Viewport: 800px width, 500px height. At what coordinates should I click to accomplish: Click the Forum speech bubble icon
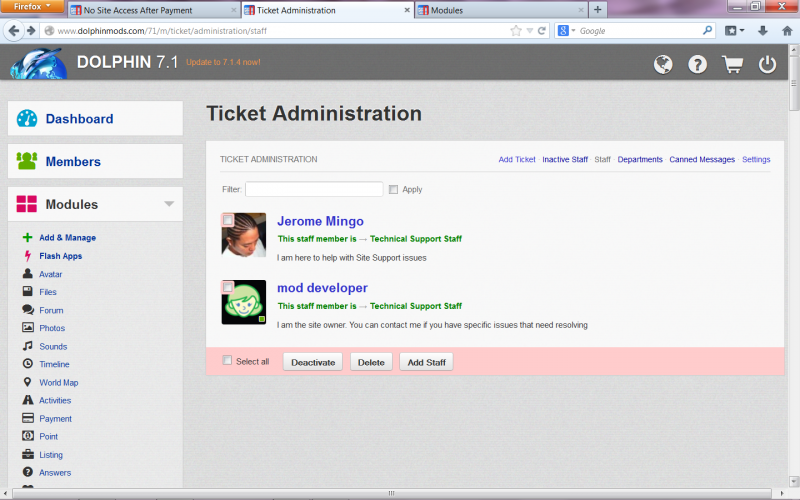28,310
